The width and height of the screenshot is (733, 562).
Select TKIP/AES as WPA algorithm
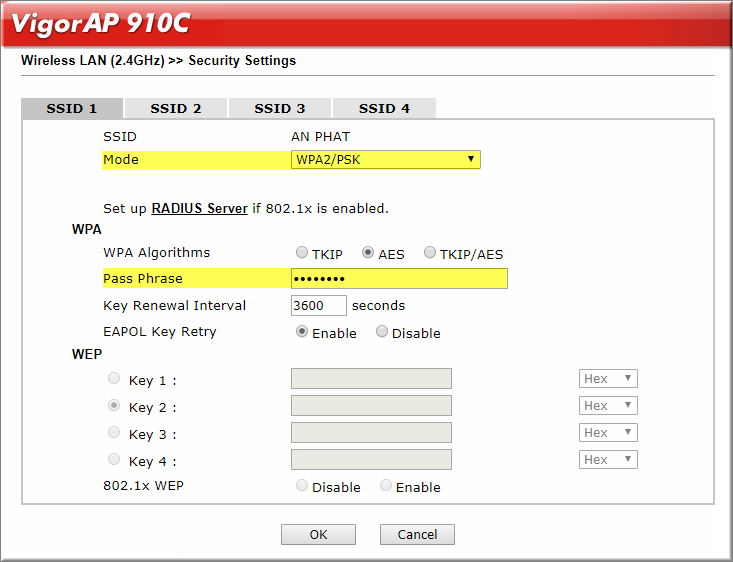click(430, 252)
